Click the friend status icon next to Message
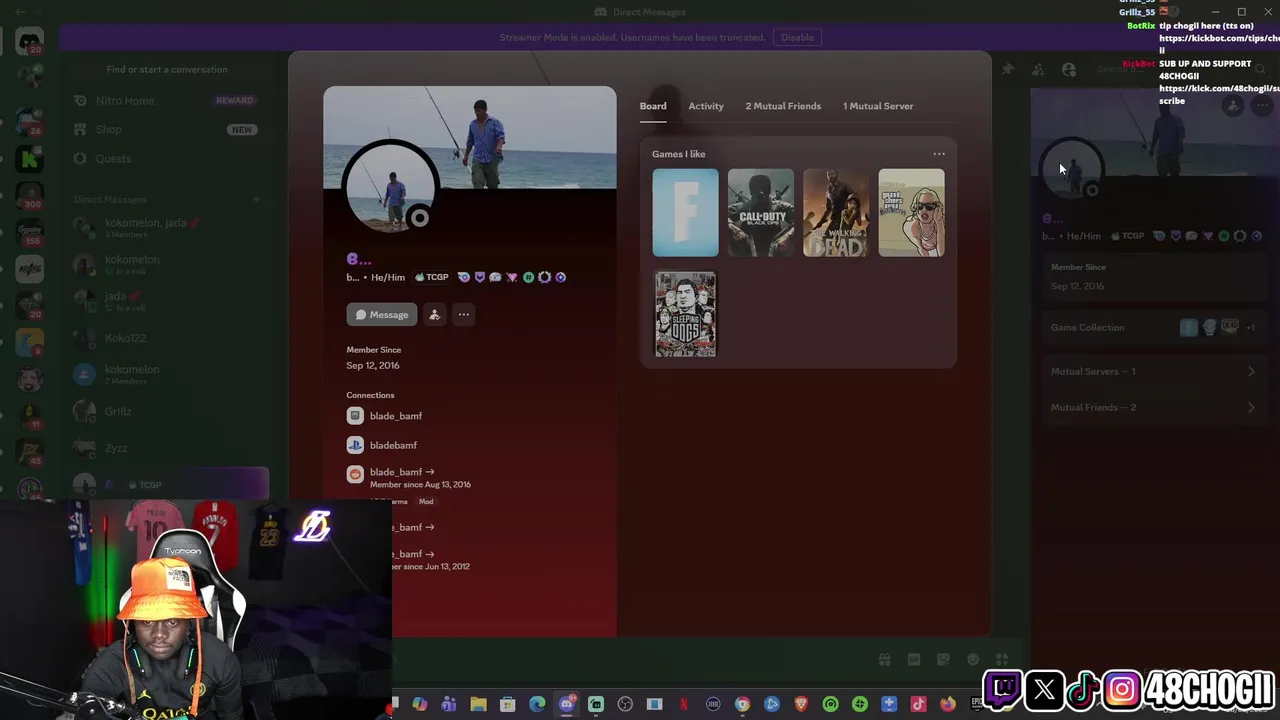The width and height of the screenshot is (1280, 720). coord(434,315)
